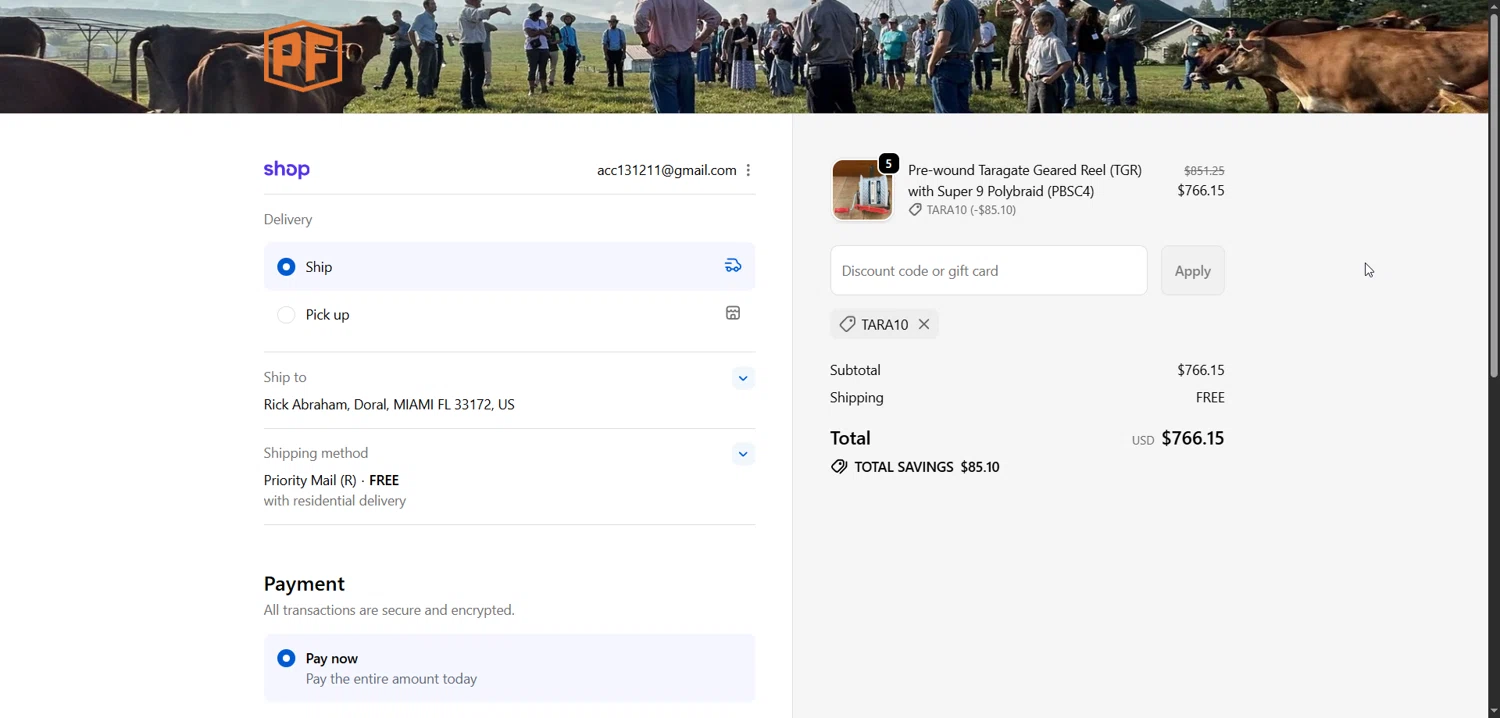Click the email acc131211@gmail.com
This screenshot has height=718, width=1500.
click(x=667, y=170)
